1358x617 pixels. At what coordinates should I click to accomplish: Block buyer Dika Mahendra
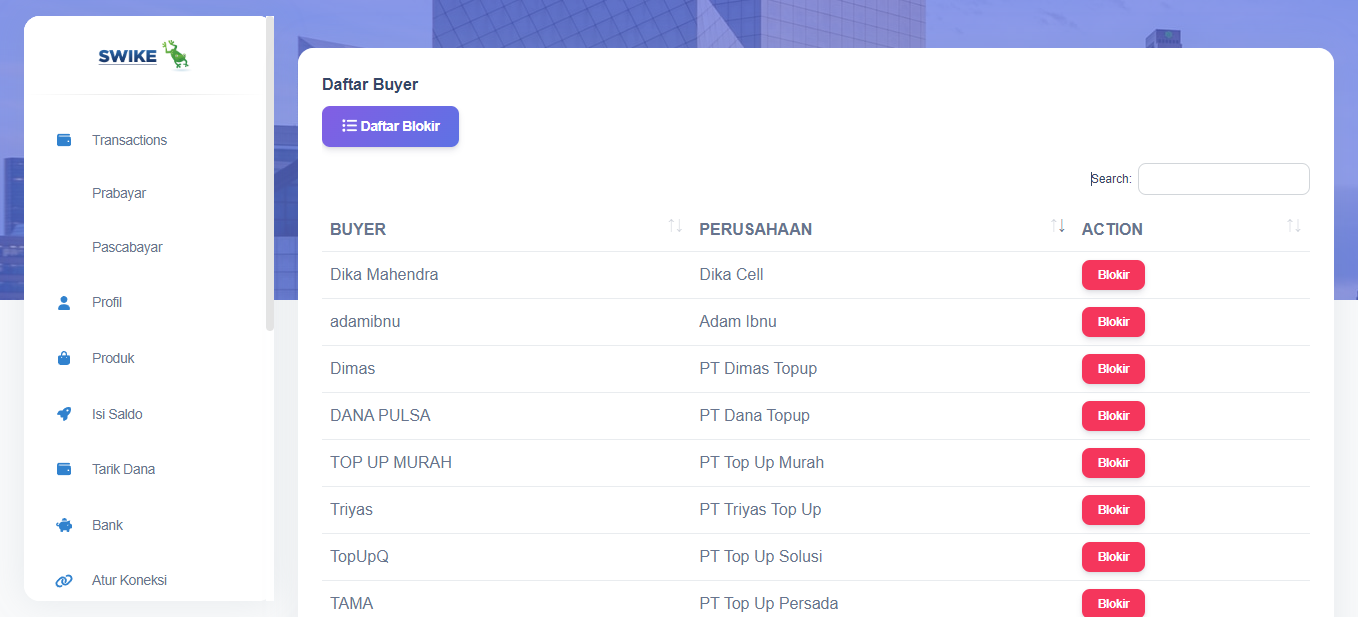coord(1113,275)
